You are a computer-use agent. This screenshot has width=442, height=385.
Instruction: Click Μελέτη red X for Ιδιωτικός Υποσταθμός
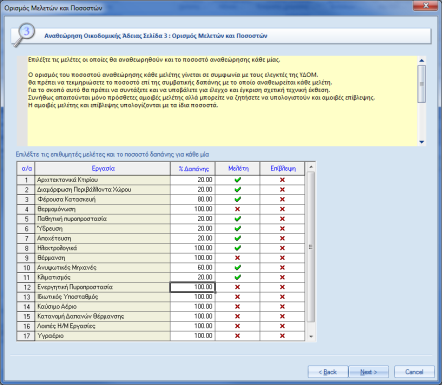pos(237,297)
